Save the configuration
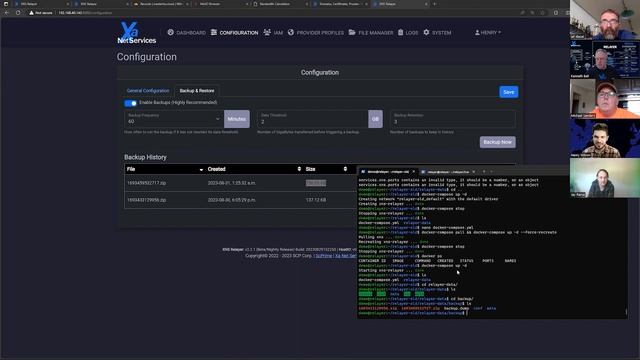The image size is (640, 360). (509, 92)
